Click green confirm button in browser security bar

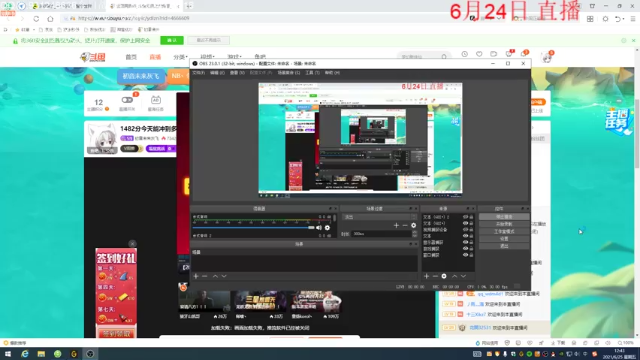pyautogui.click(x=172, y=40)
